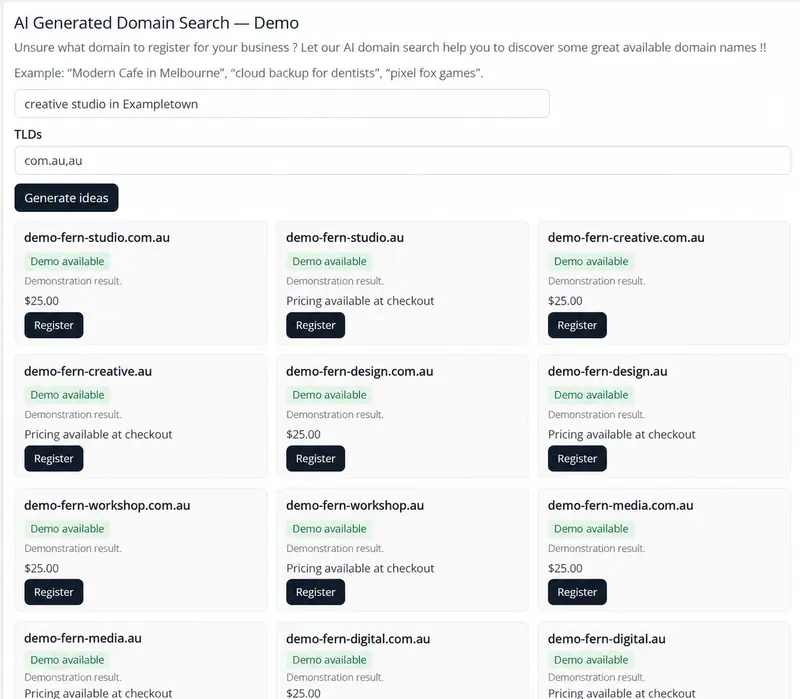Click the $25.00 price of demo-fern-studio.com.au

pos(41,301)
